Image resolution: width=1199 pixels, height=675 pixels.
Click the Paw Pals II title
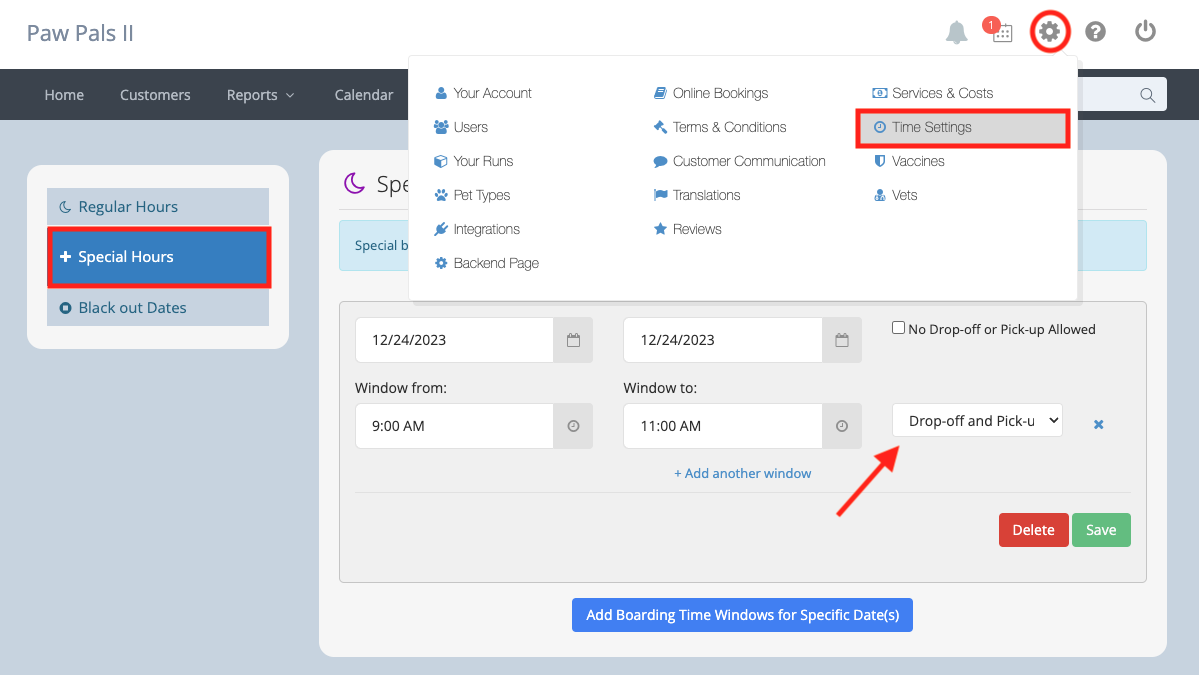[x=80, y=34]
